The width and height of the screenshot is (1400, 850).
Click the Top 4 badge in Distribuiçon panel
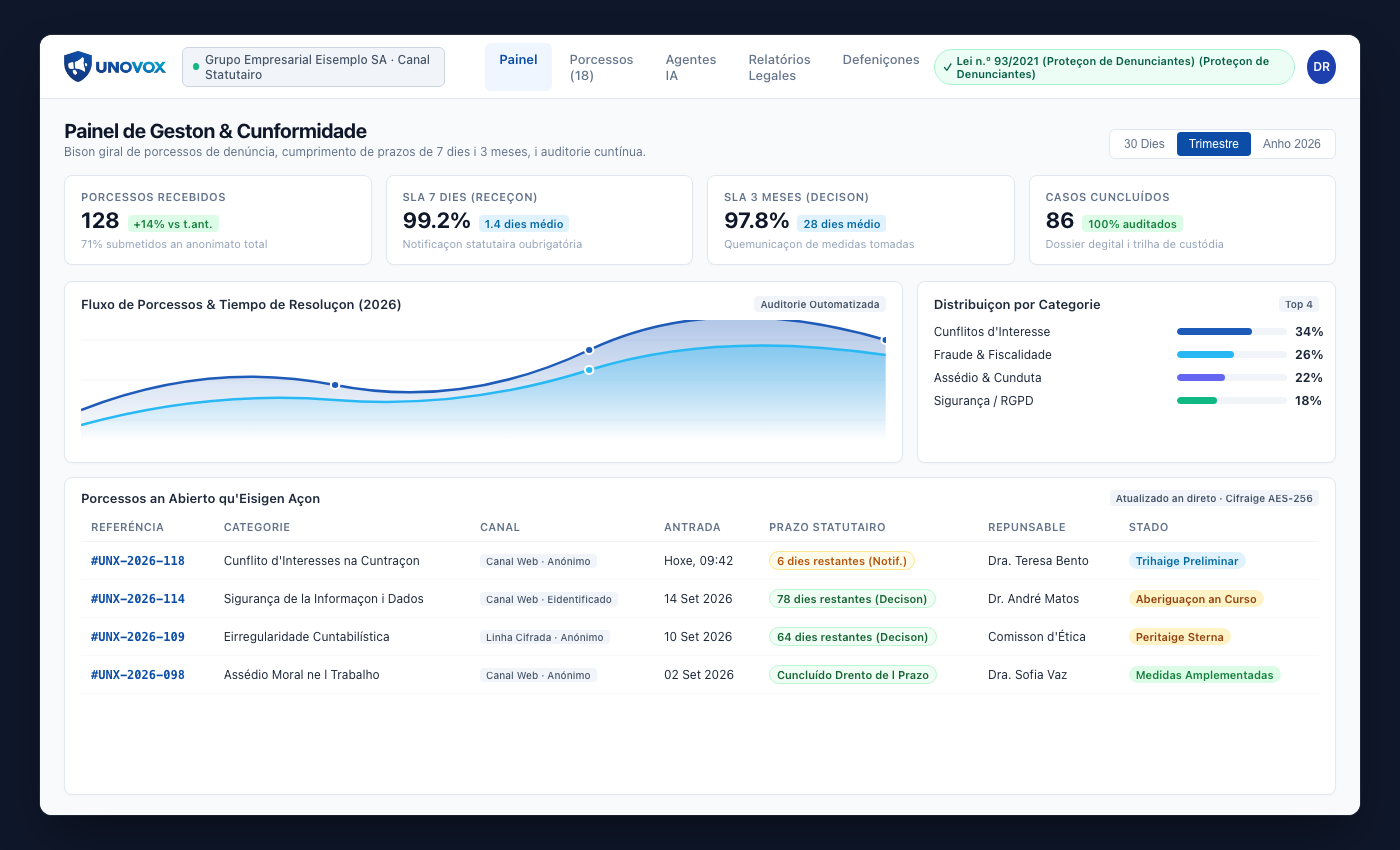[x=1299, y=304]
